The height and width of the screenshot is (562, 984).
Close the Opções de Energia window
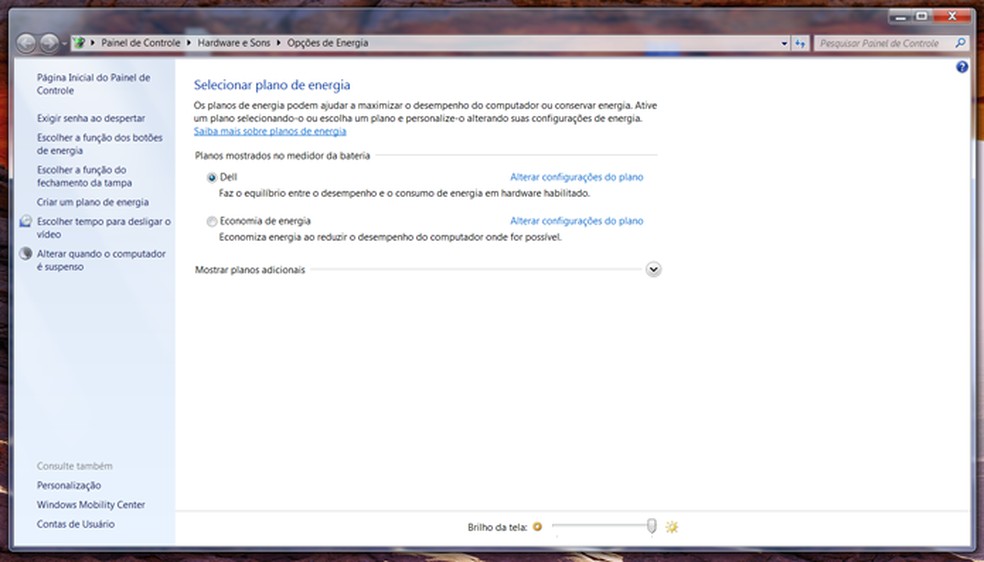(x=953, y=17)
